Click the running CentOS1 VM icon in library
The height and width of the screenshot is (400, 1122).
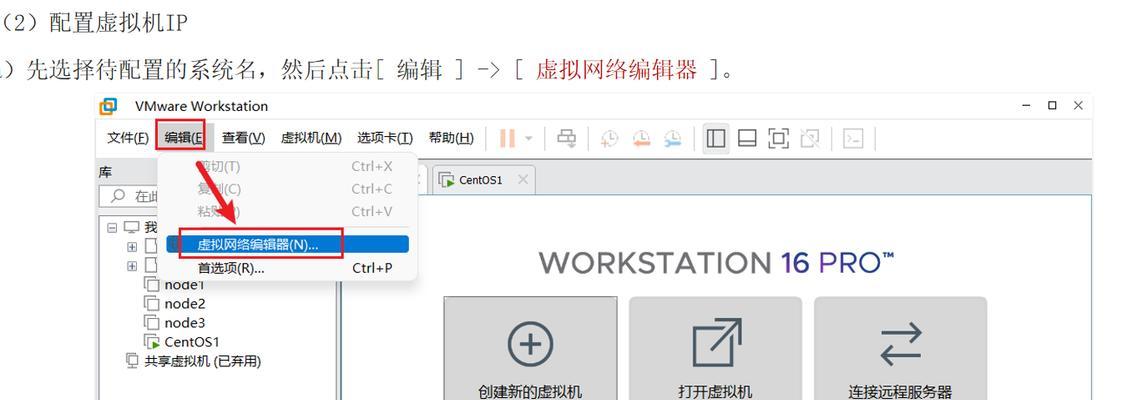pyautogui.click(x=152, y=342)
